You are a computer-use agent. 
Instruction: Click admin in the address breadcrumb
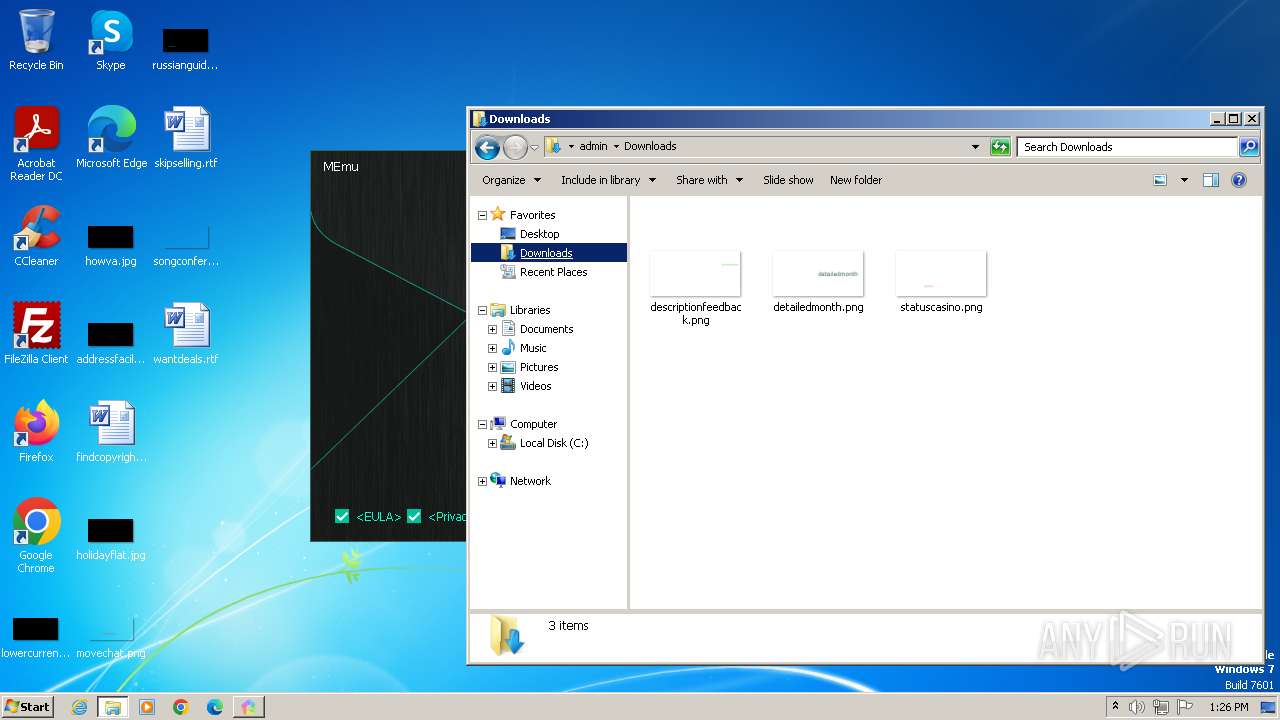(x=593, y=146)
